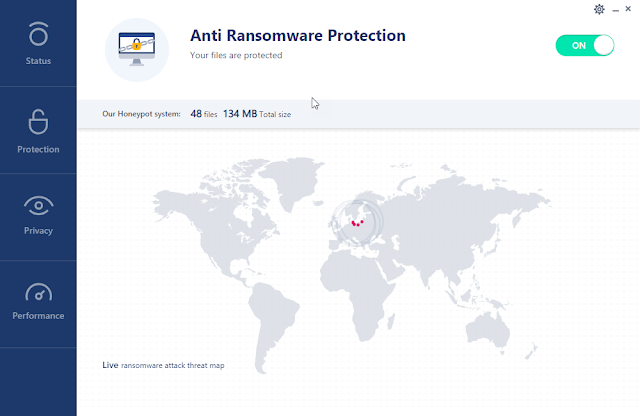This screenshot has width=640, height=416.
Task: Open settings via the gear icon
Action: pyautogui.click(x=599, y=9)
